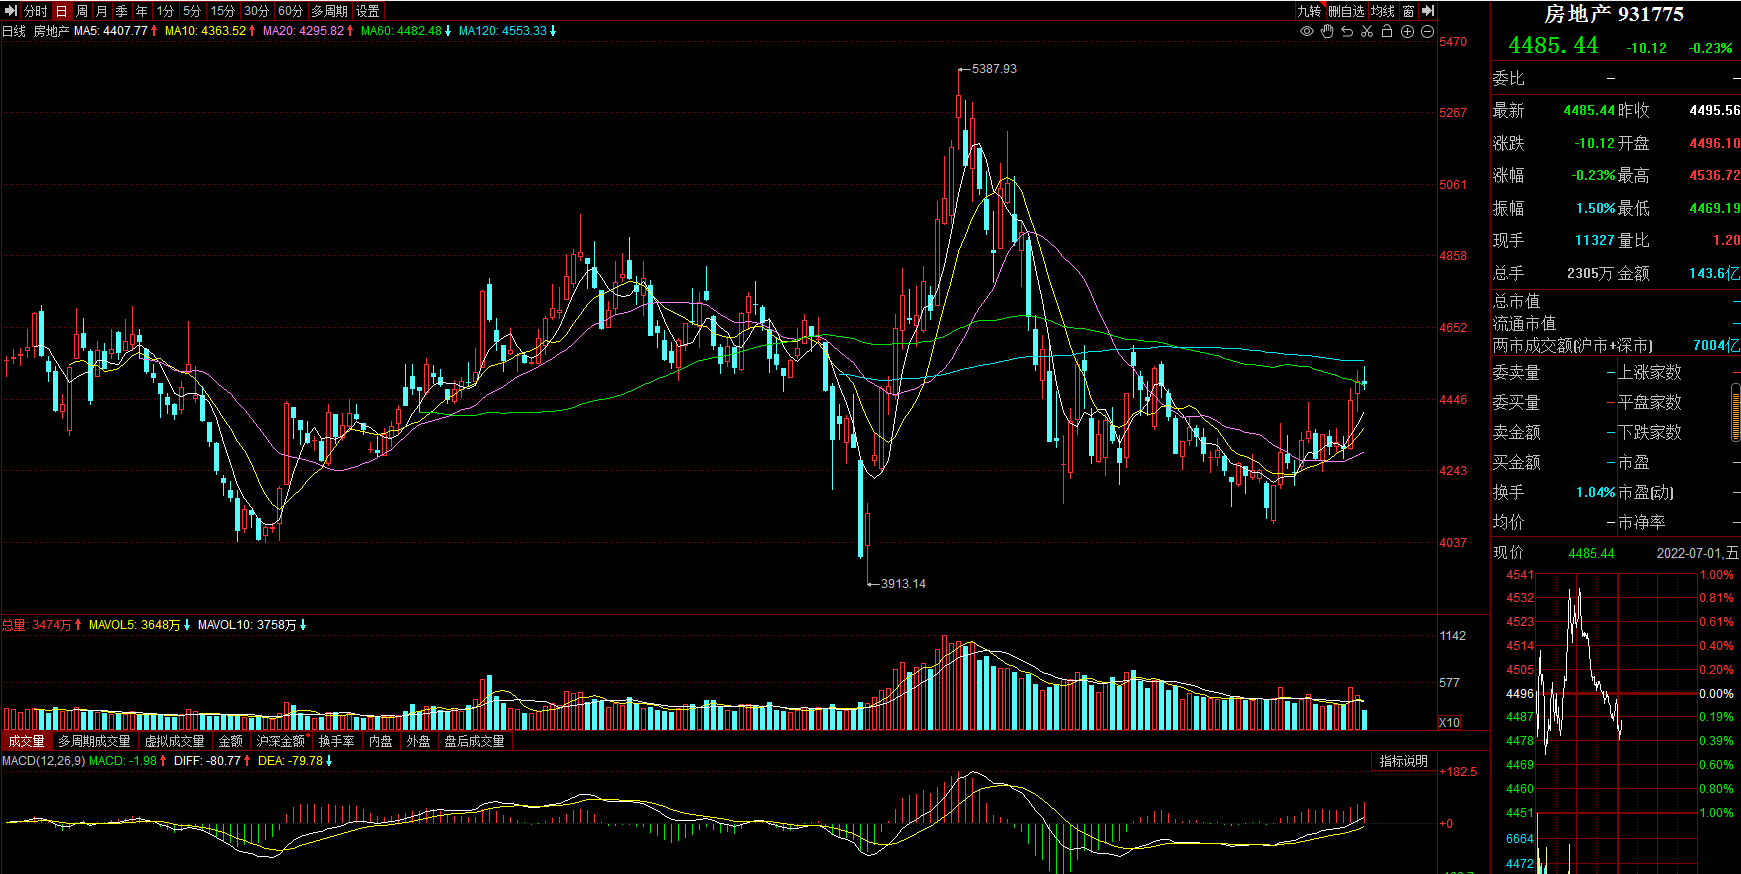Viewport: 1741px width, 874px height.
Task: Click the DEA: -79.78 value
Action: (x=291, y=761)
